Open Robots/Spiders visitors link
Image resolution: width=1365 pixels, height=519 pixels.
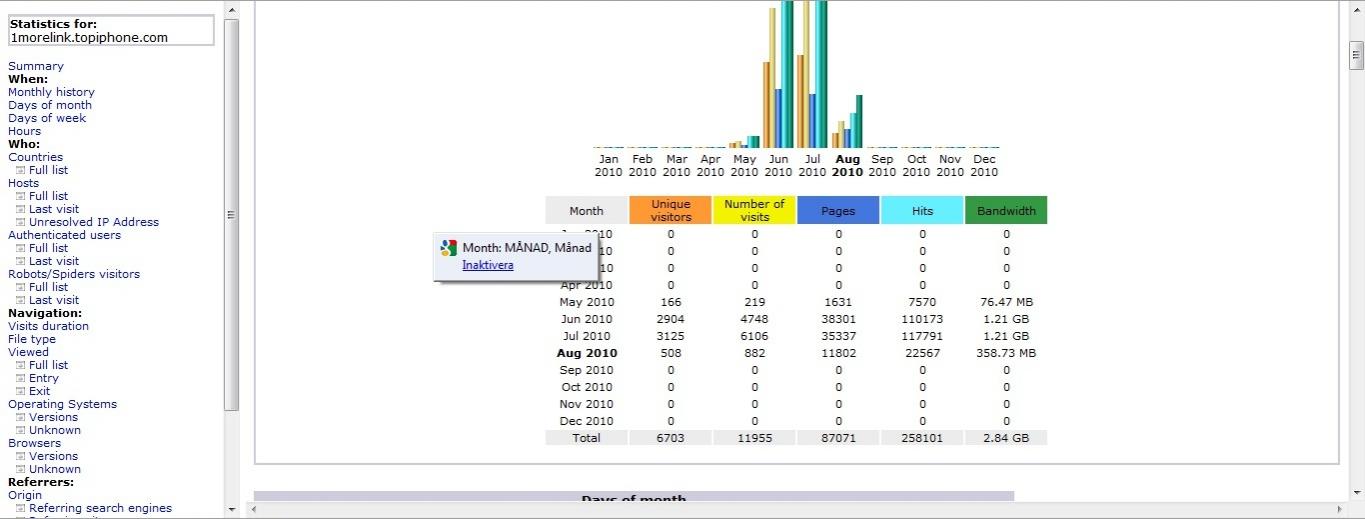click(74, 274)
